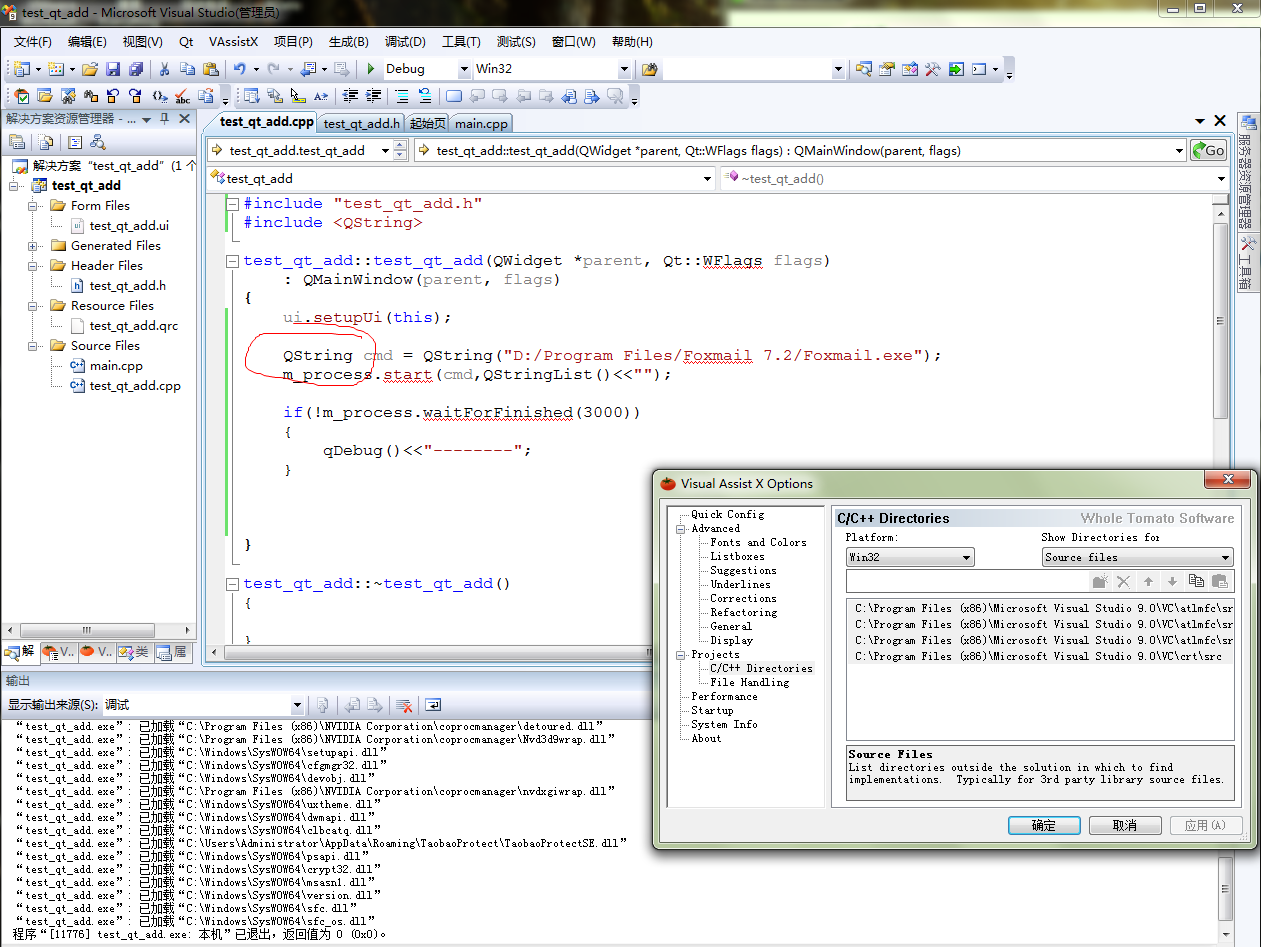Click the clear all output icon
This screenshot has height=947, width=1261.
(x=404, y=705)
